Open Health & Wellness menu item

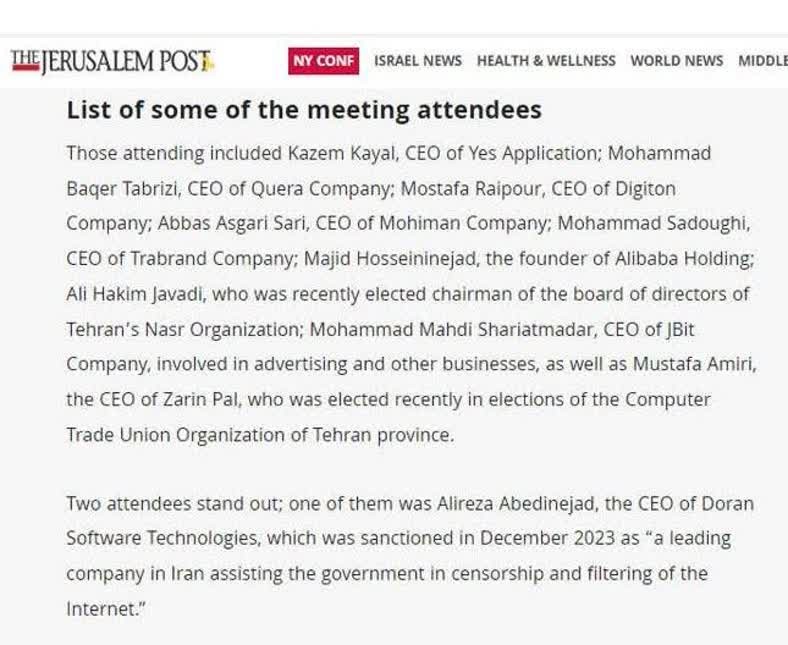[x=546, y=61]
